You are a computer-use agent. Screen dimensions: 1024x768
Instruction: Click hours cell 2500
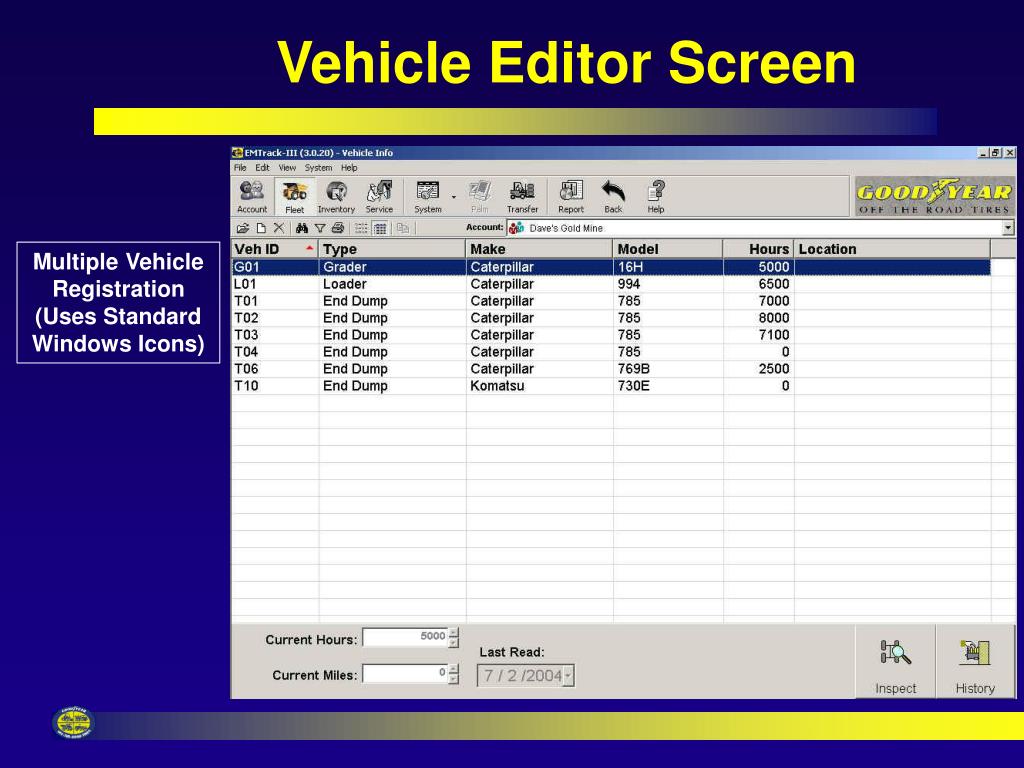point(759,369)
